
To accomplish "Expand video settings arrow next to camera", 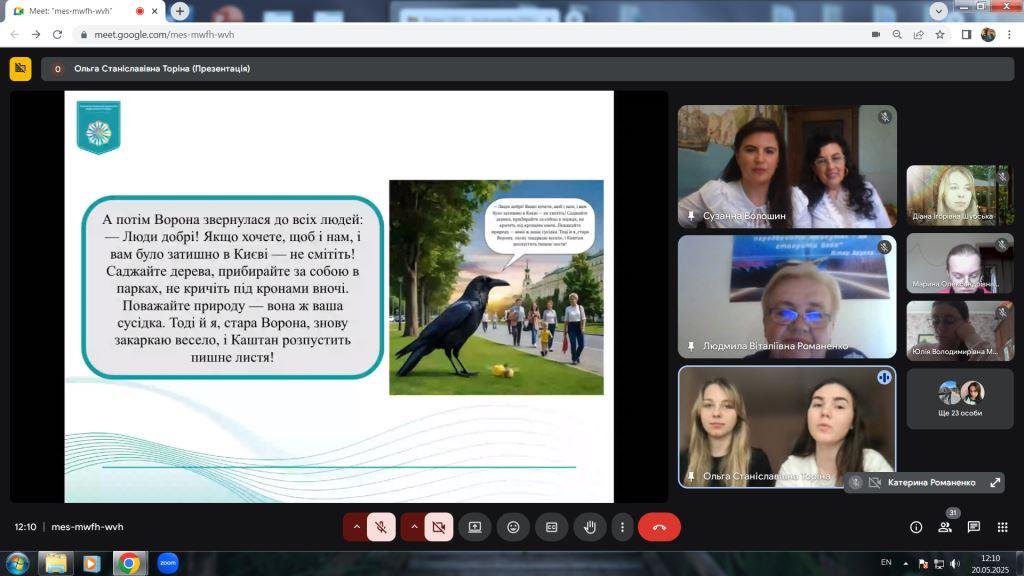I will (x=413, y=527).
